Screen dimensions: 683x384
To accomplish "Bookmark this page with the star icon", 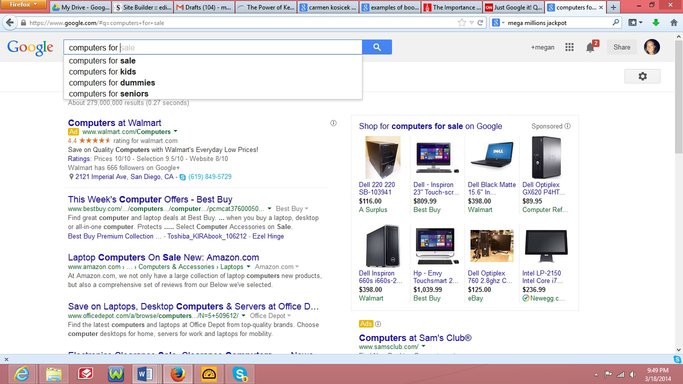I will click(462, 23).
